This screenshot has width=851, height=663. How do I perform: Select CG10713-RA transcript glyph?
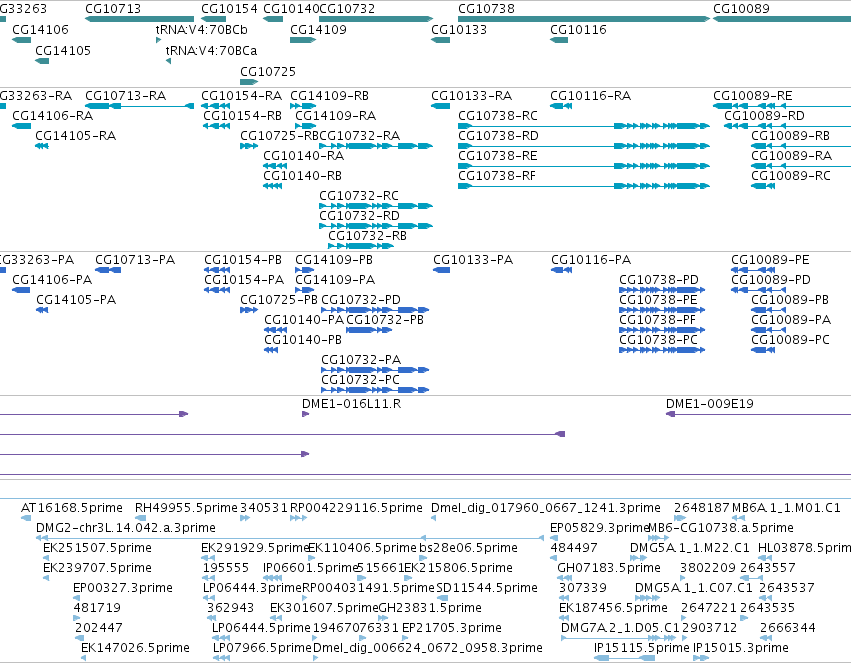[139, 106]
